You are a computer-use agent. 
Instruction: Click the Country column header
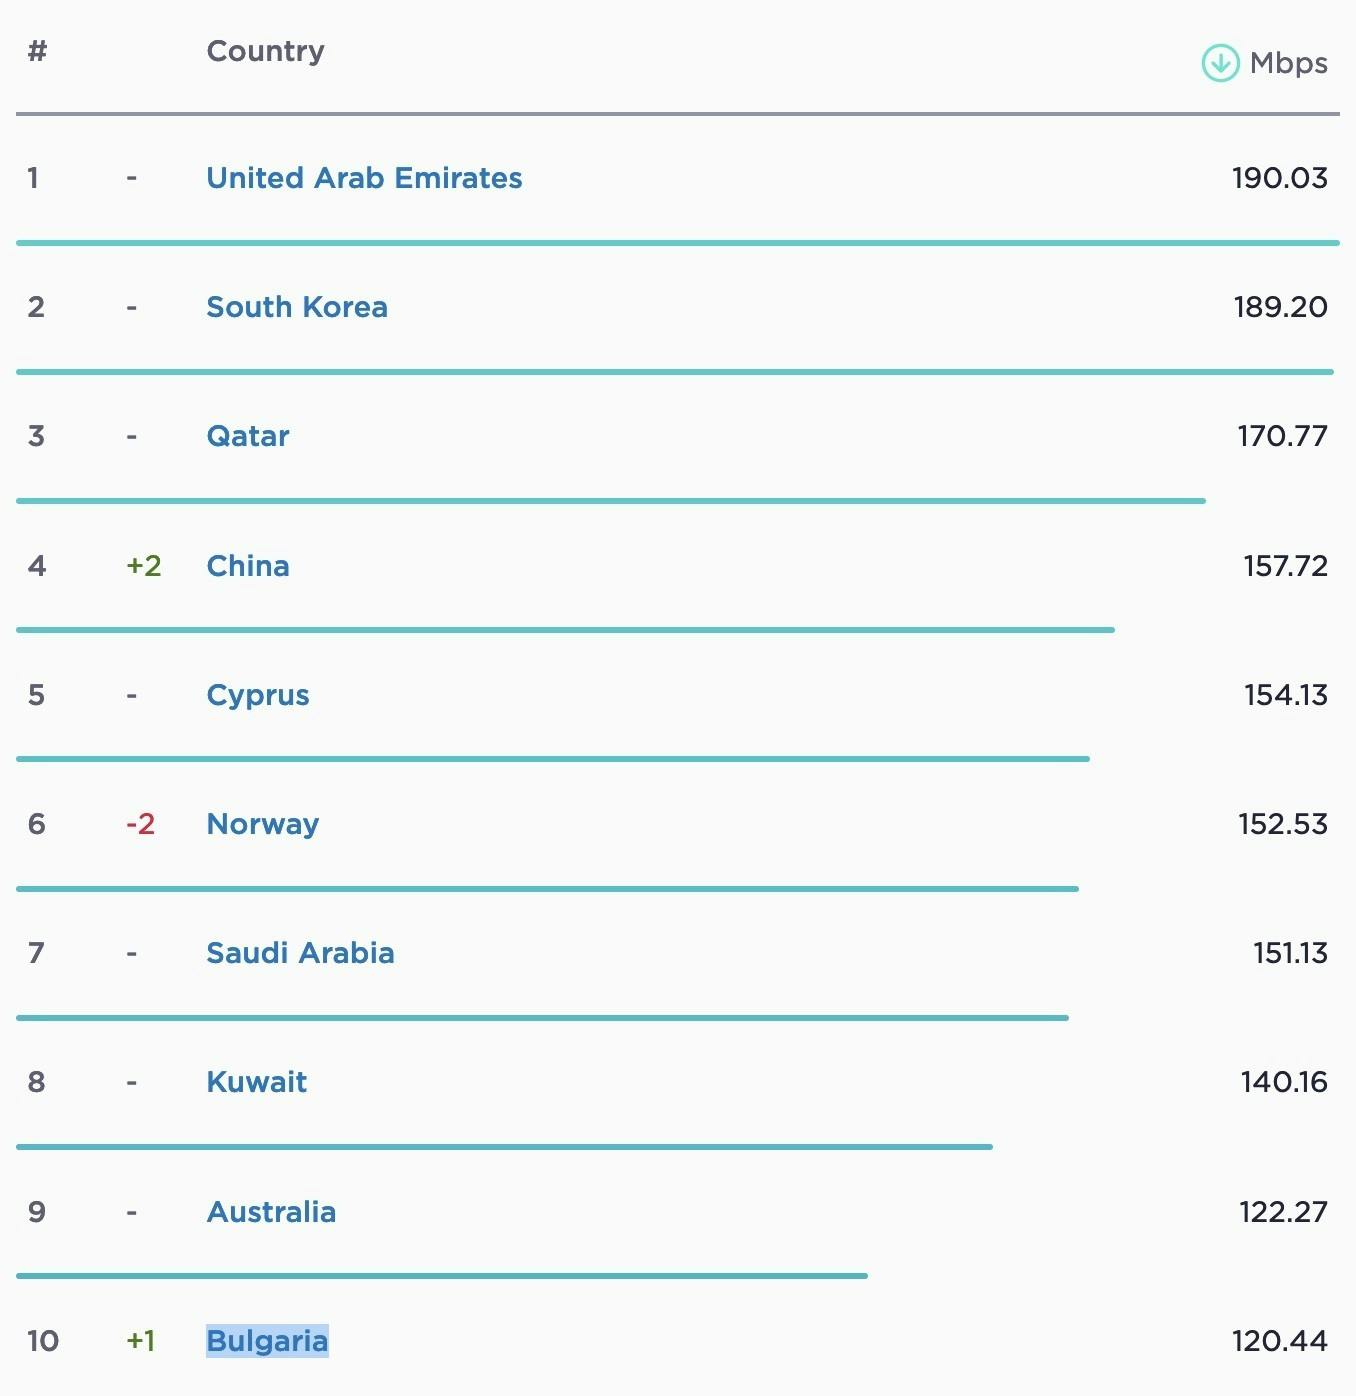(265, 51)
